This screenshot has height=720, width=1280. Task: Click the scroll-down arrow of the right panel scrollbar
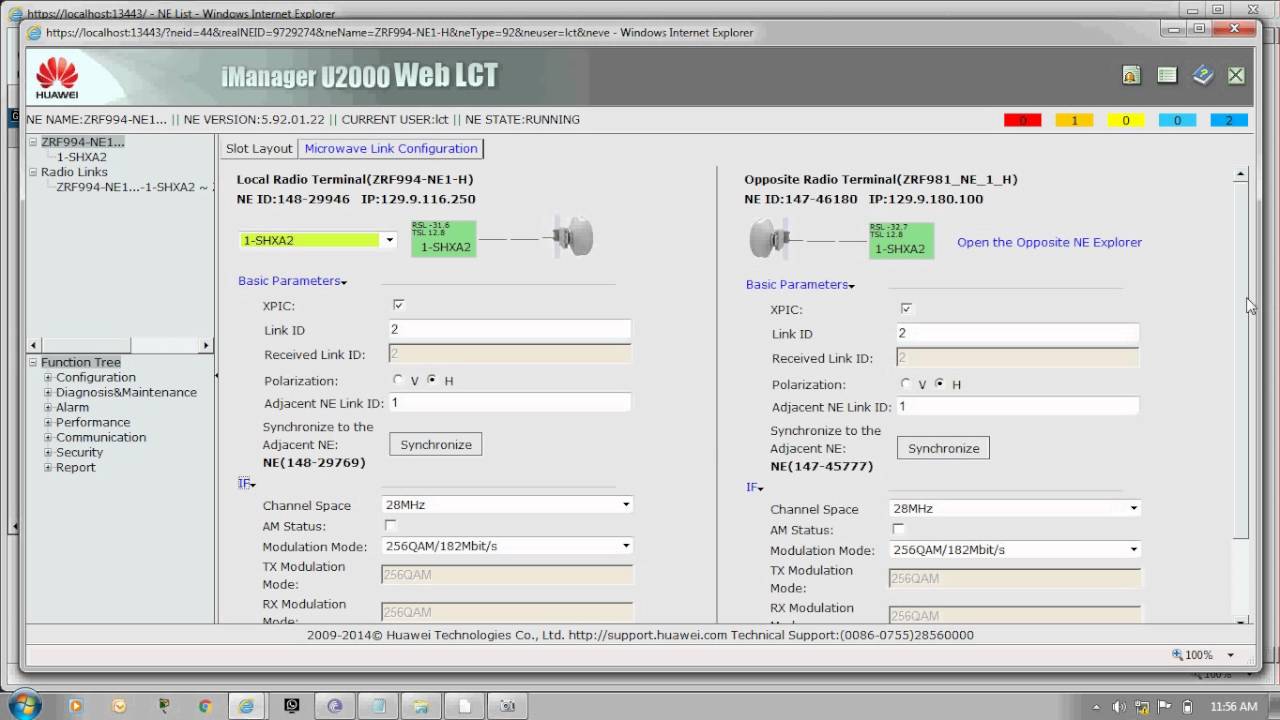click(x=1241, y=621)
